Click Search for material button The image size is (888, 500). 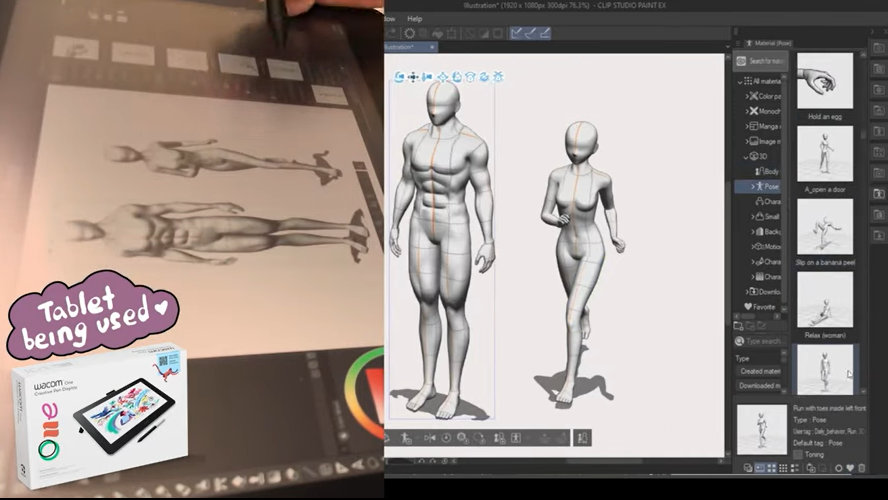coord(761,61)
